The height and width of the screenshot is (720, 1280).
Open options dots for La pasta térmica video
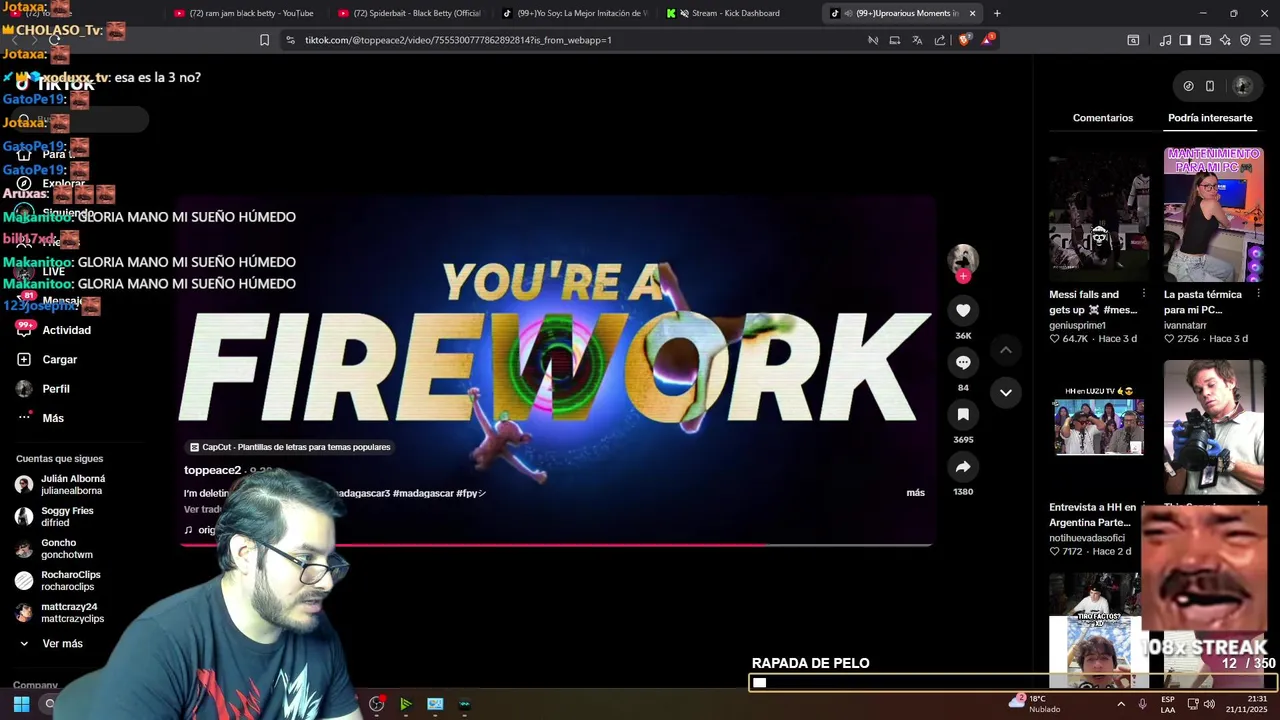pyautogui.click(x=1258, y=294)
